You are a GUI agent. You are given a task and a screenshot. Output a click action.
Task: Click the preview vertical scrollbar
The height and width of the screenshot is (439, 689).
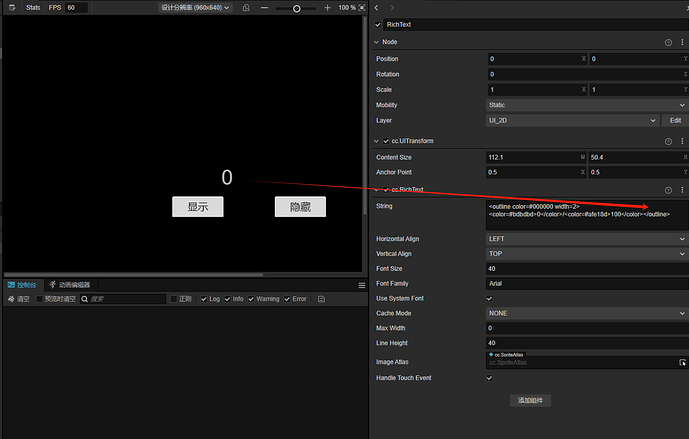tap(365, 116)
